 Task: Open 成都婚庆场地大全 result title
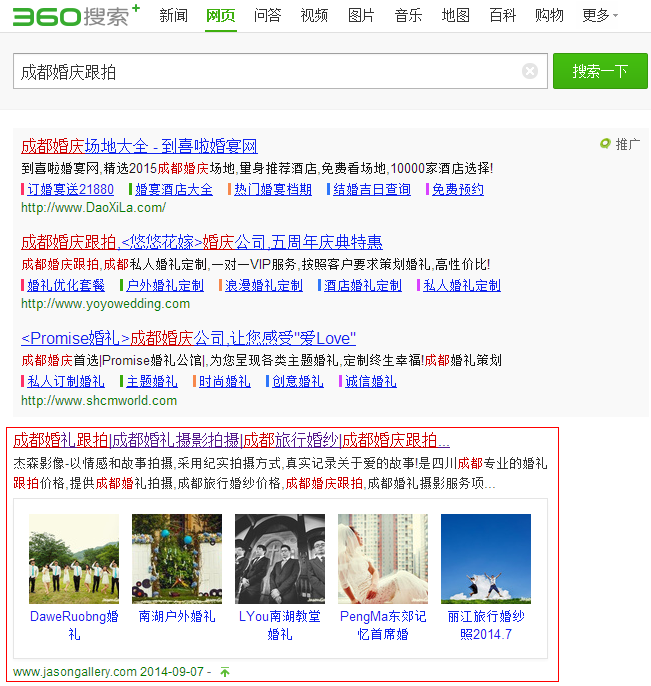[x=139, y=147]
